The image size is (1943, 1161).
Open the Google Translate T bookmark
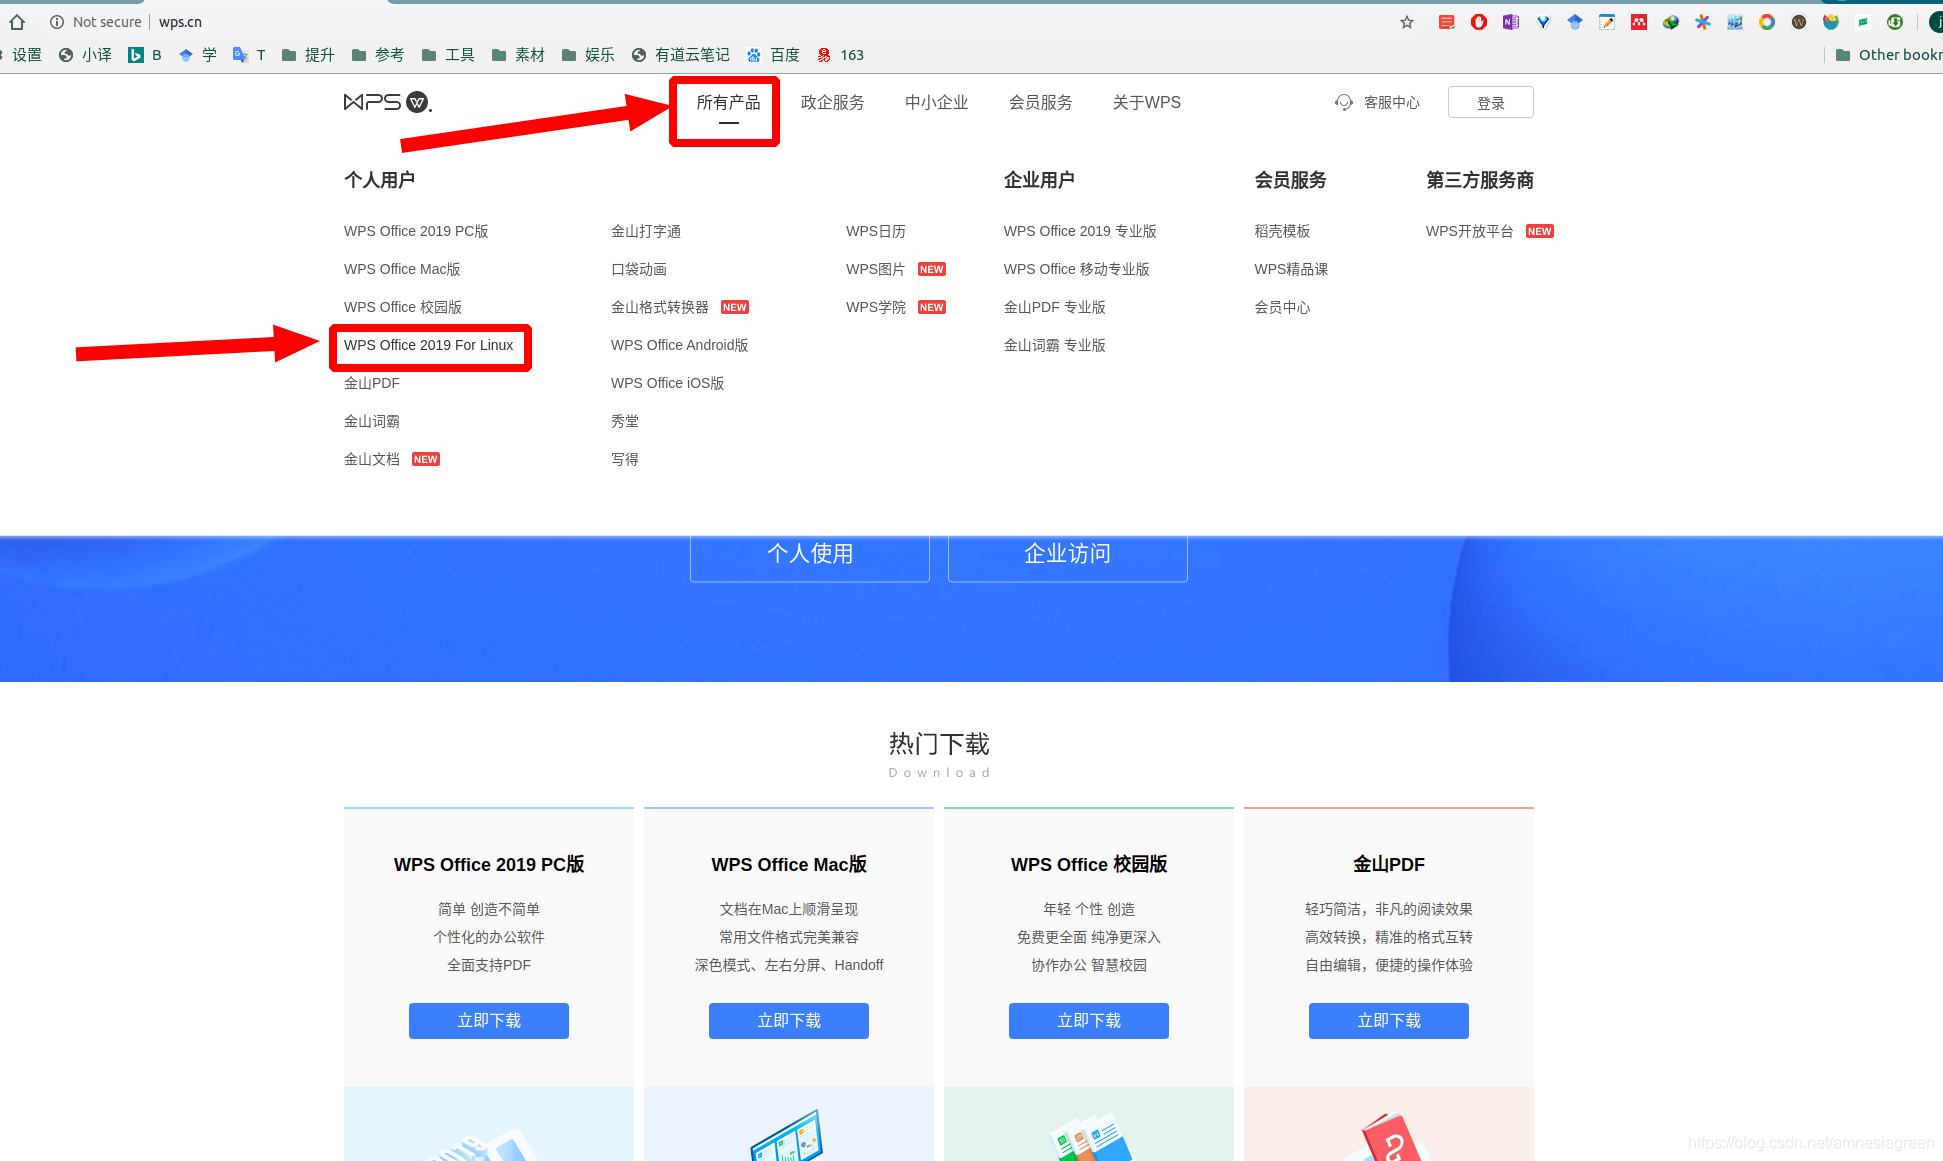(x=249, y=55)
